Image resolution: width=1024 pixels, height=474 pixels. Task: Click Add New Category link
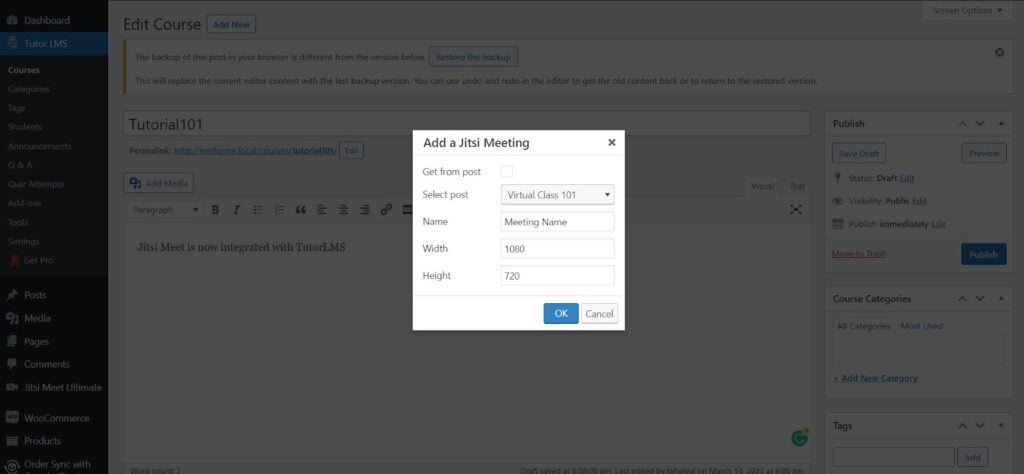point(875,378)
